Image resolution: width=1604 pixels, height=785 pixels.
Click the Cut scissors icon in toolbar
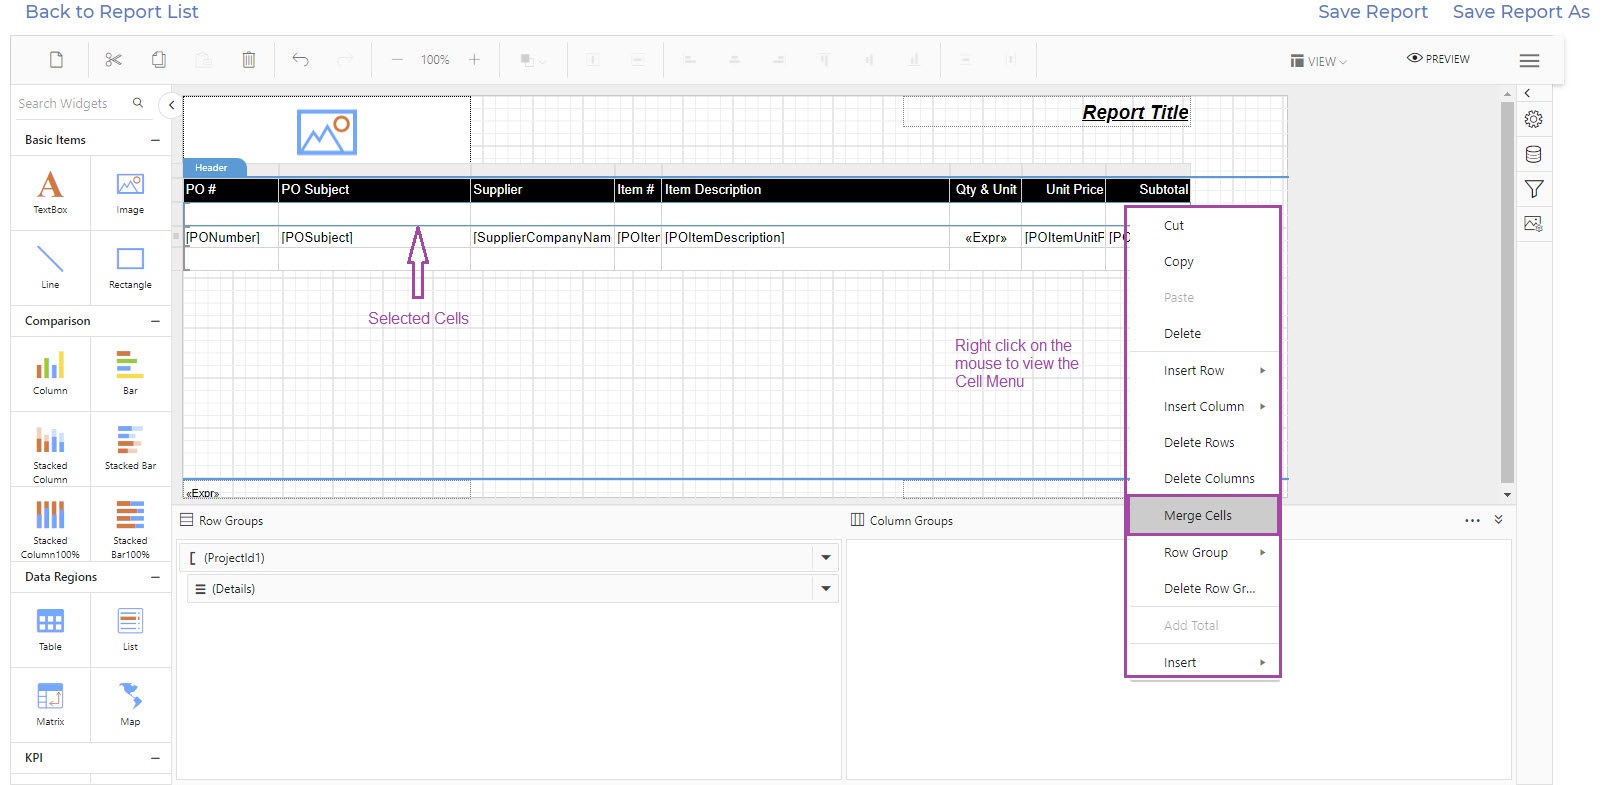click(x=113, y=60)
